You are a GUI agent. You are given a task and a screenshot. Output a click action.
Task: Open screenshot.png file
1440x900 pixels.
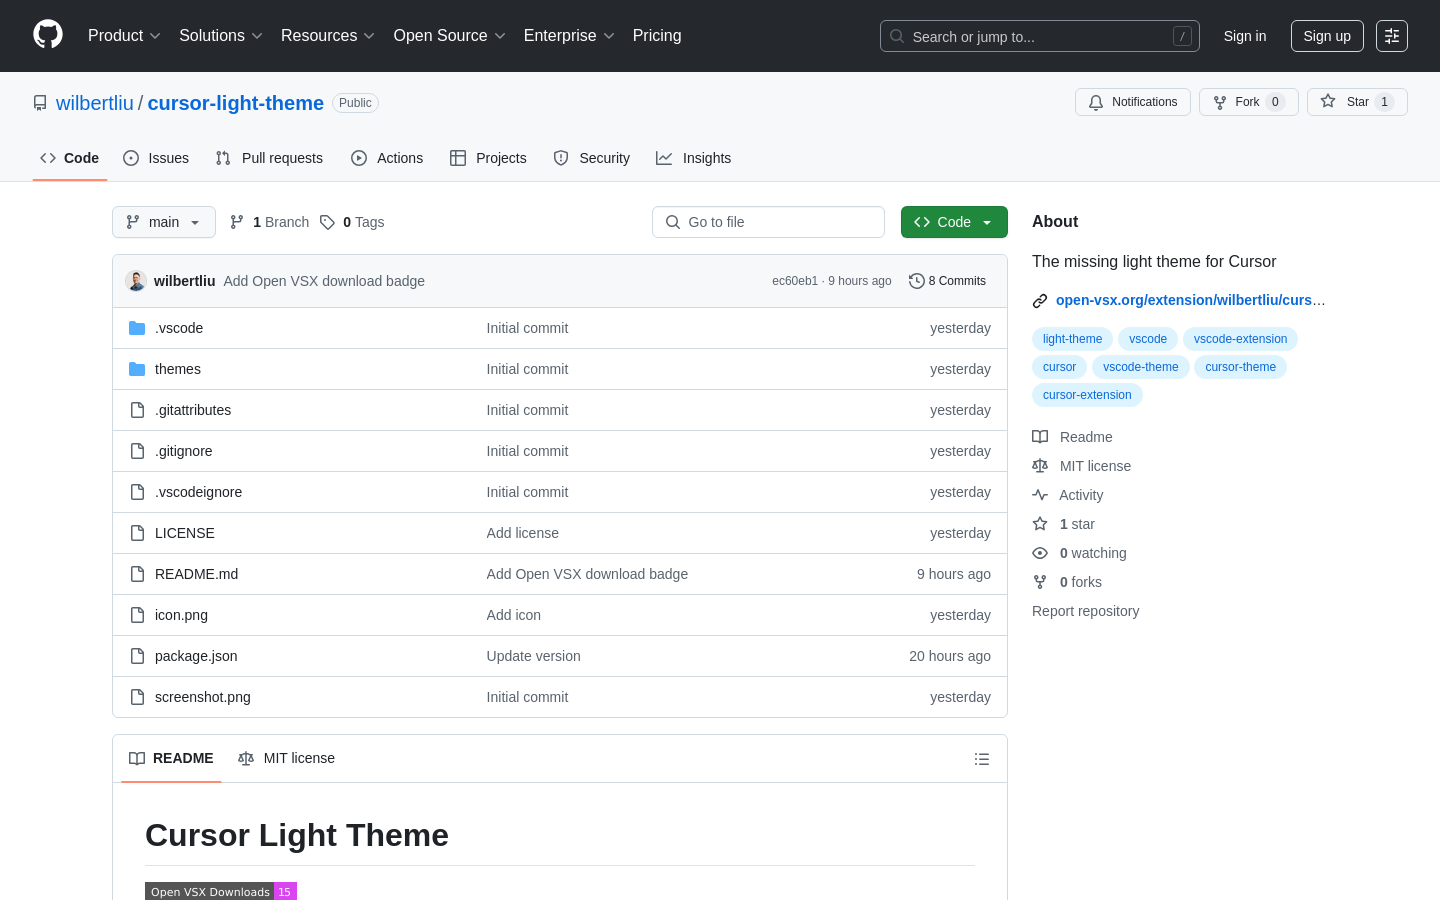pos(203,697)
